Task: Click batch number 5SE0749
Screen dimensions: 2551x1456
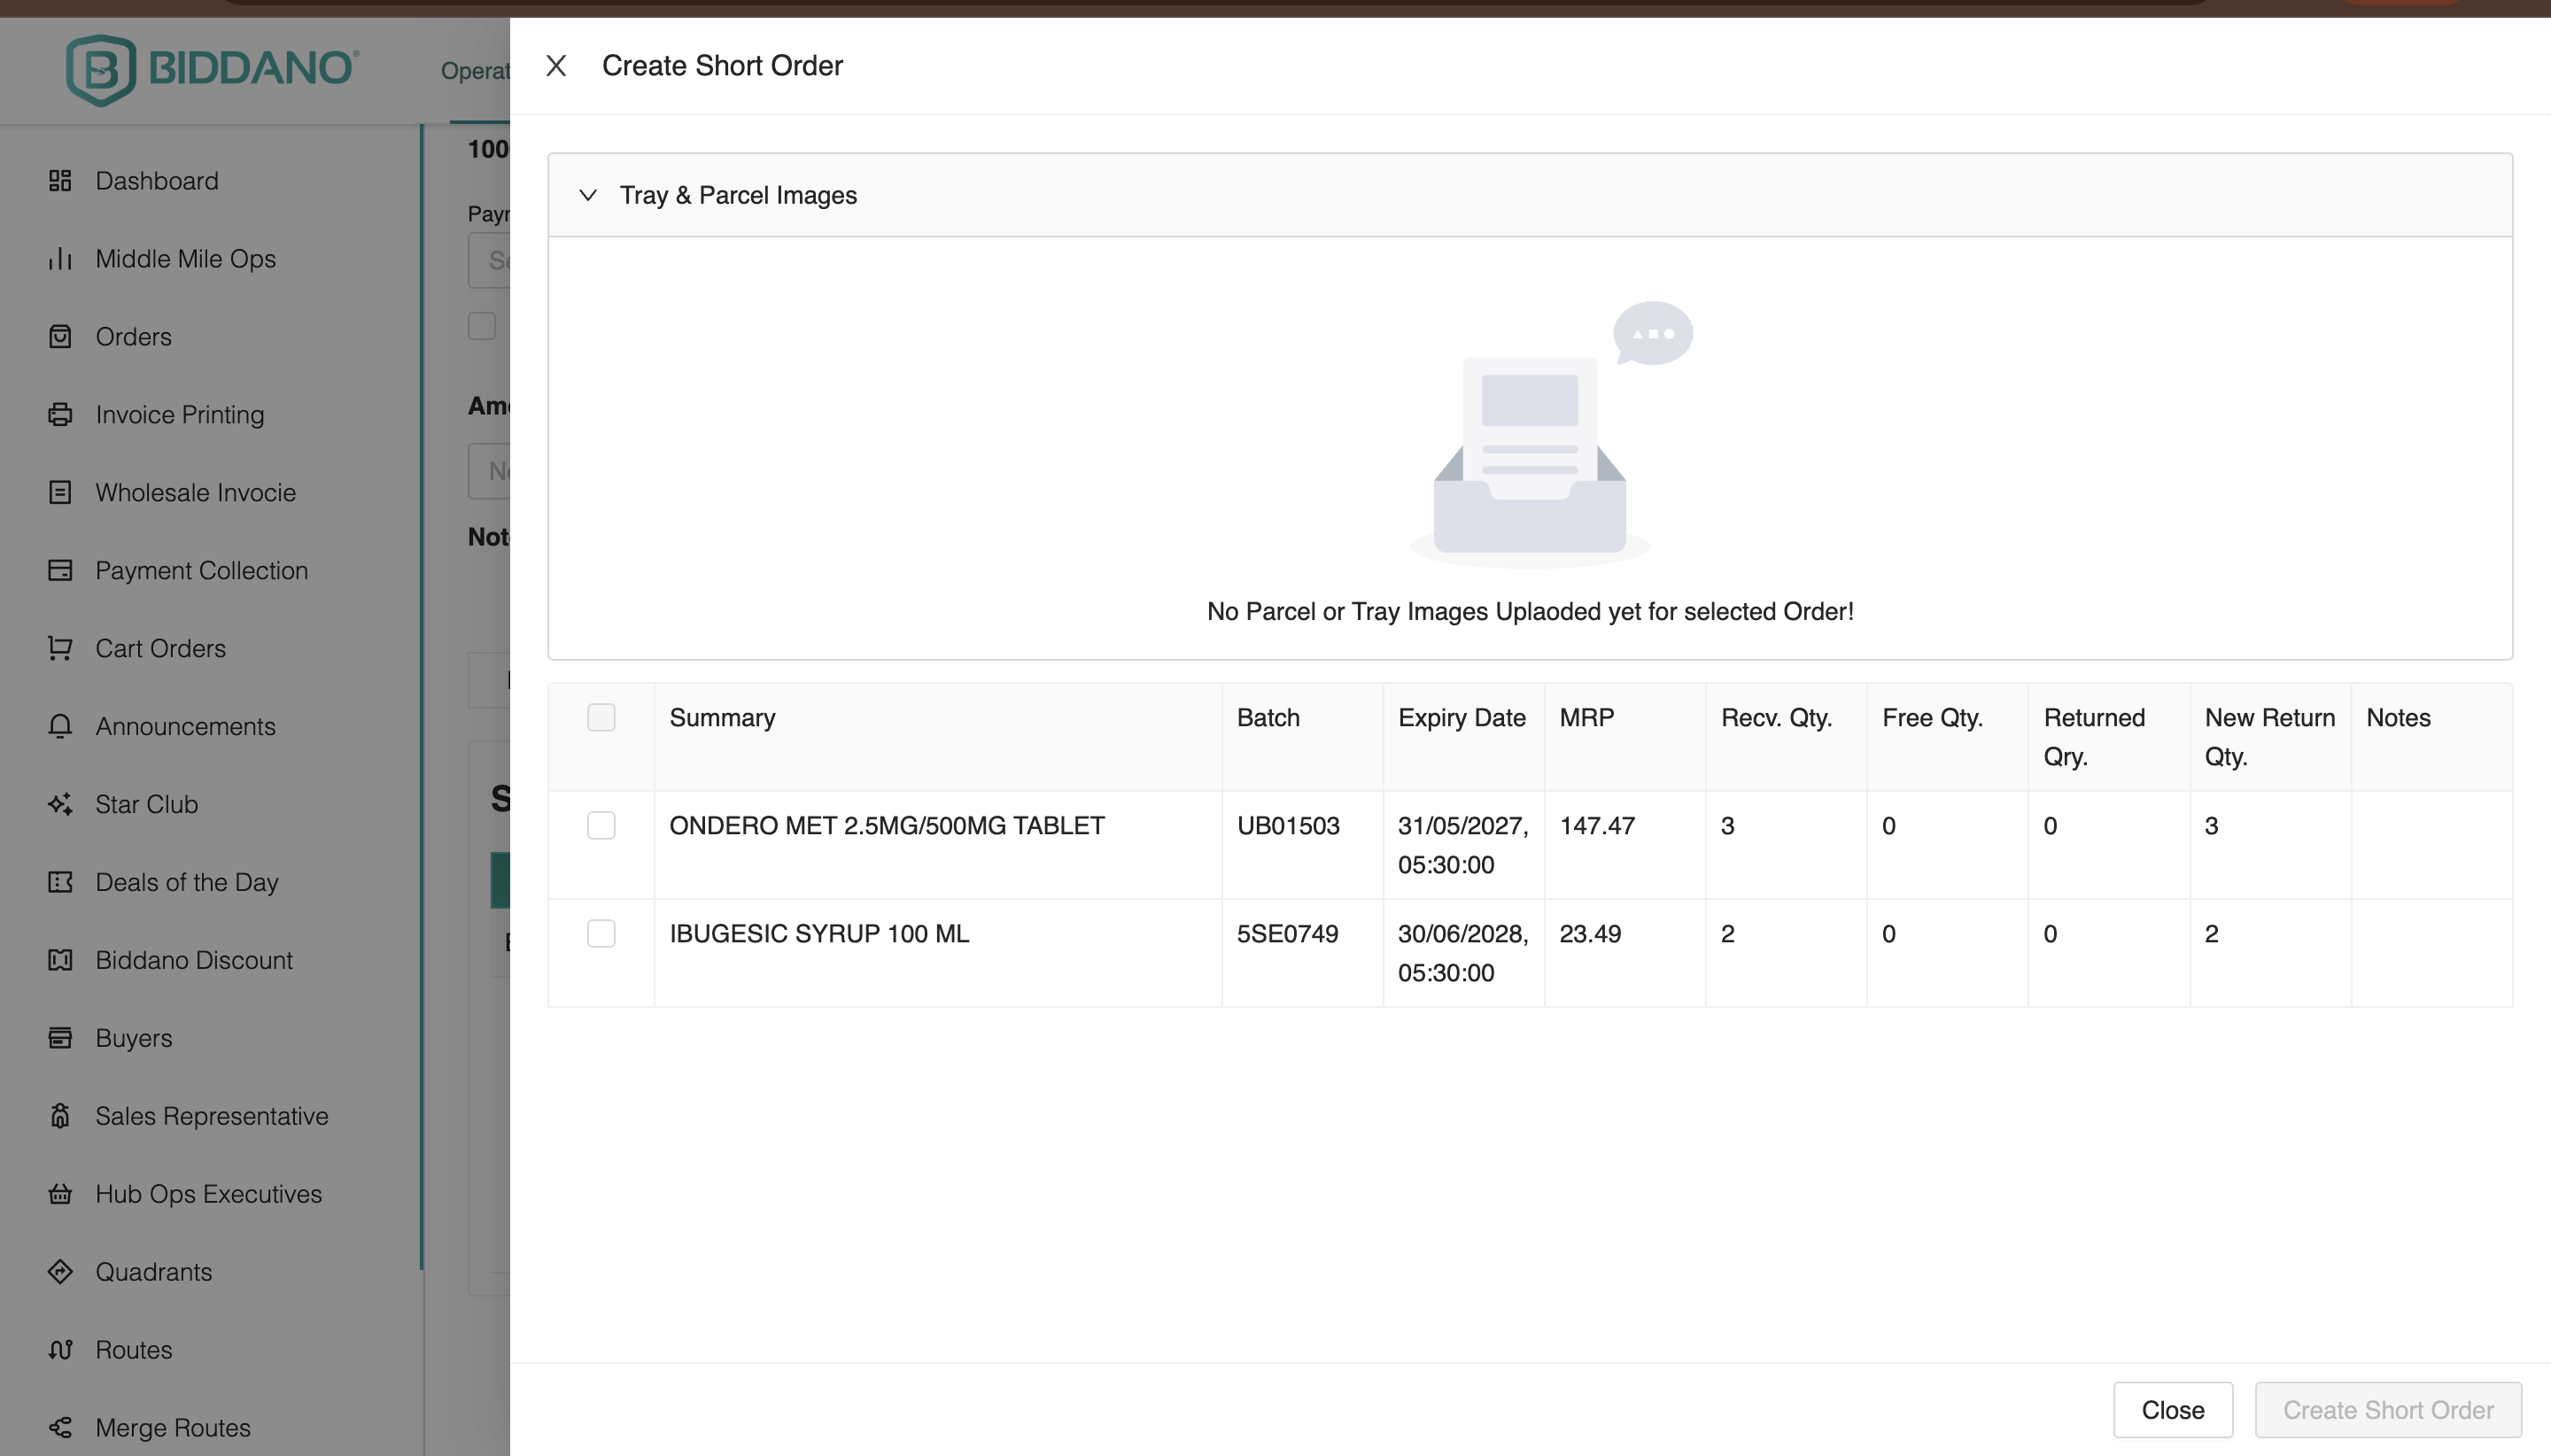Action: click(x=1288, y=934)
